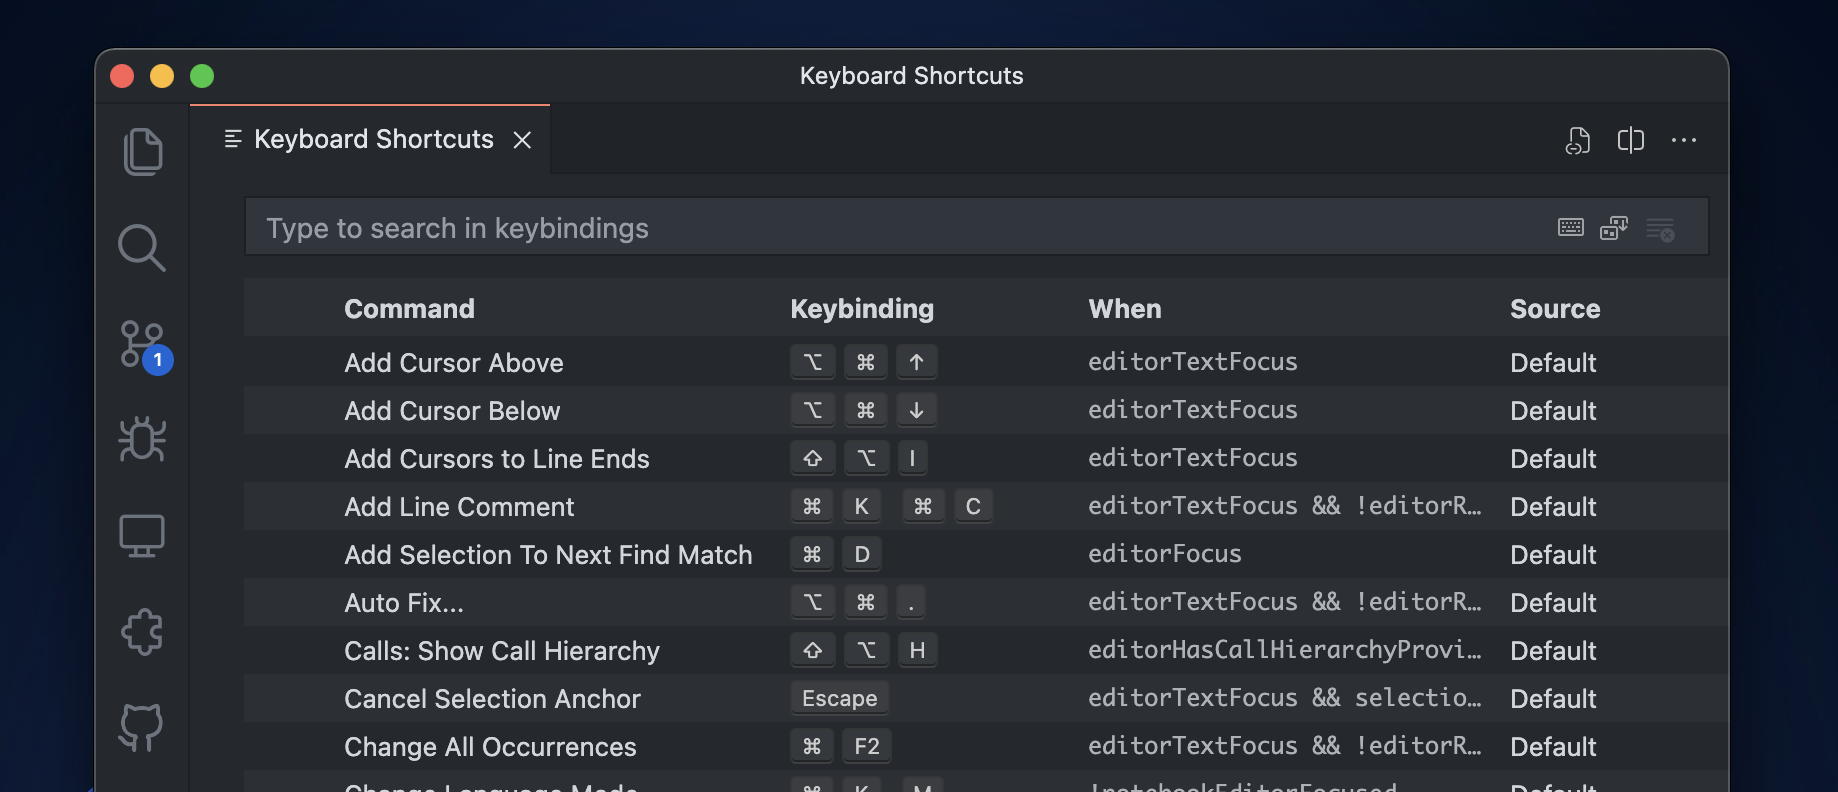Open the Run and Debug view
The width and height of the screenshot is (1838, 792).
[142, 439]
